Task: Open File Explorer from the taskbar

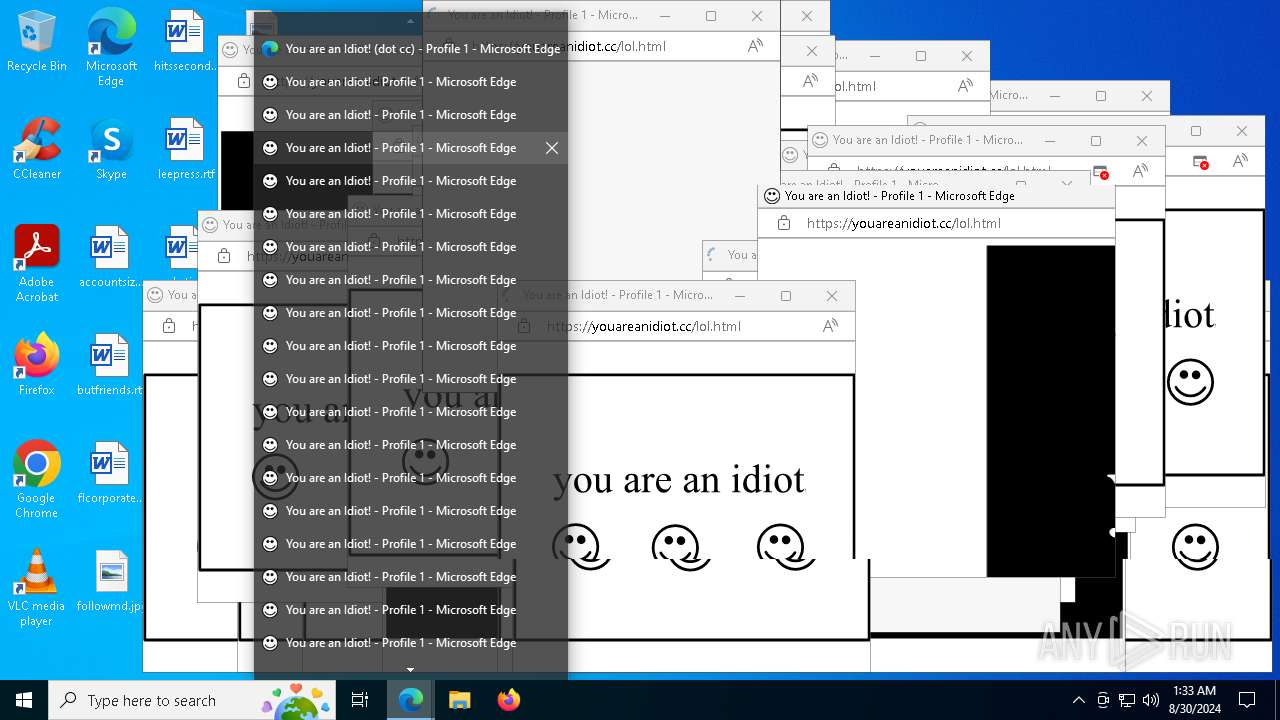Action: coord(459,700)
